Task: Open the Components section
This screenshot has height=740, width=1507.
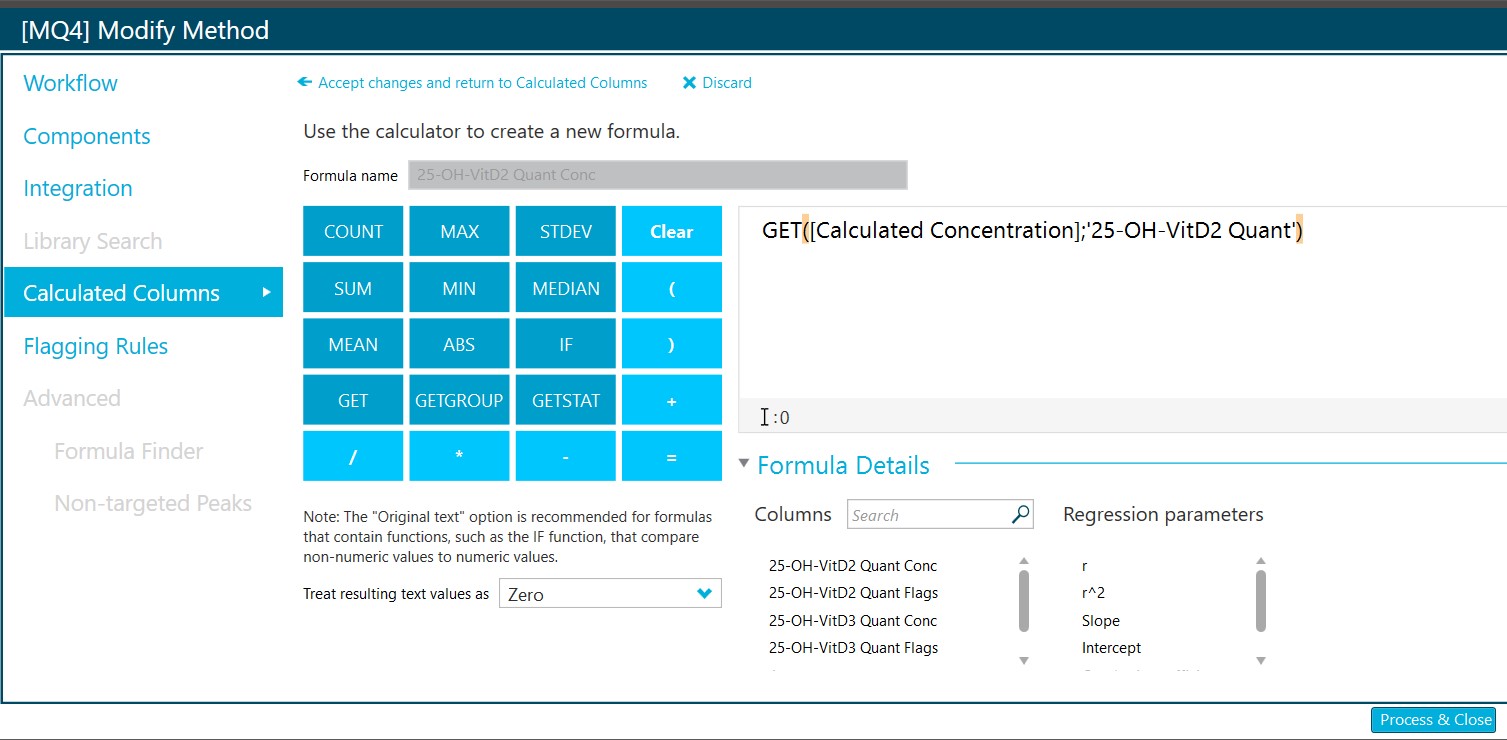Action: (87, 136)
